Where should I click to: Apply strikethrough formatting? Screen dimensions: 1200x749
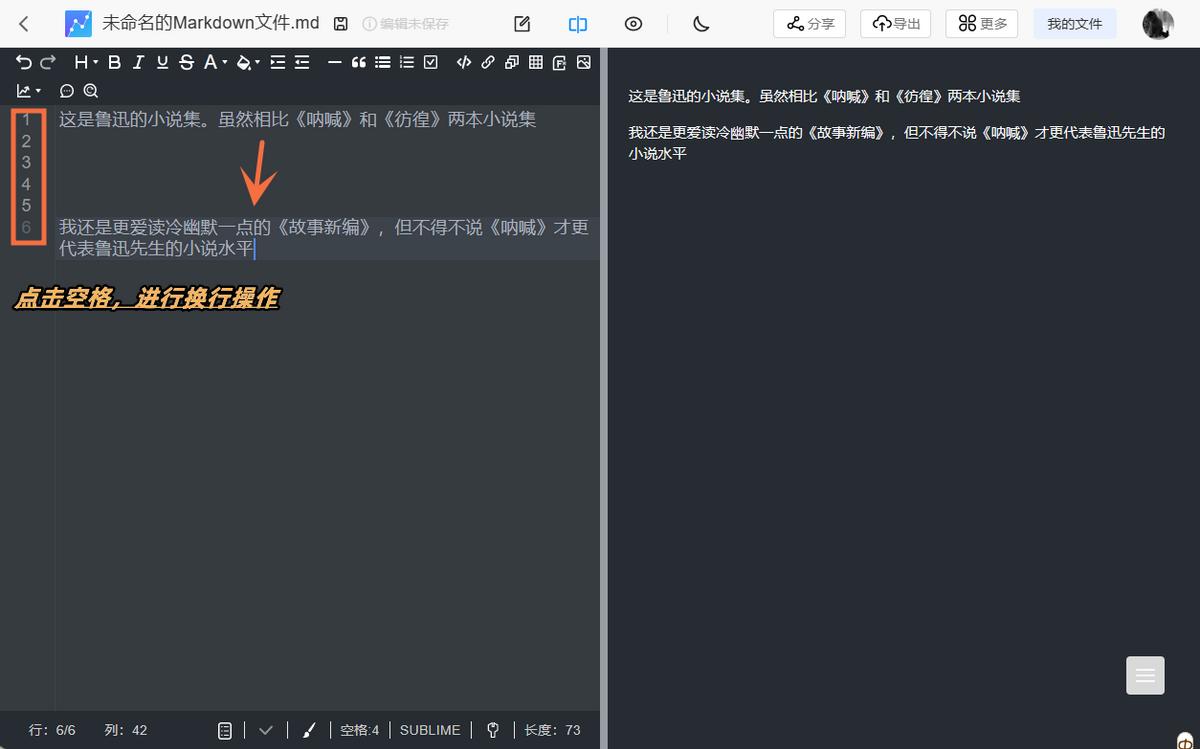[185, 62]
